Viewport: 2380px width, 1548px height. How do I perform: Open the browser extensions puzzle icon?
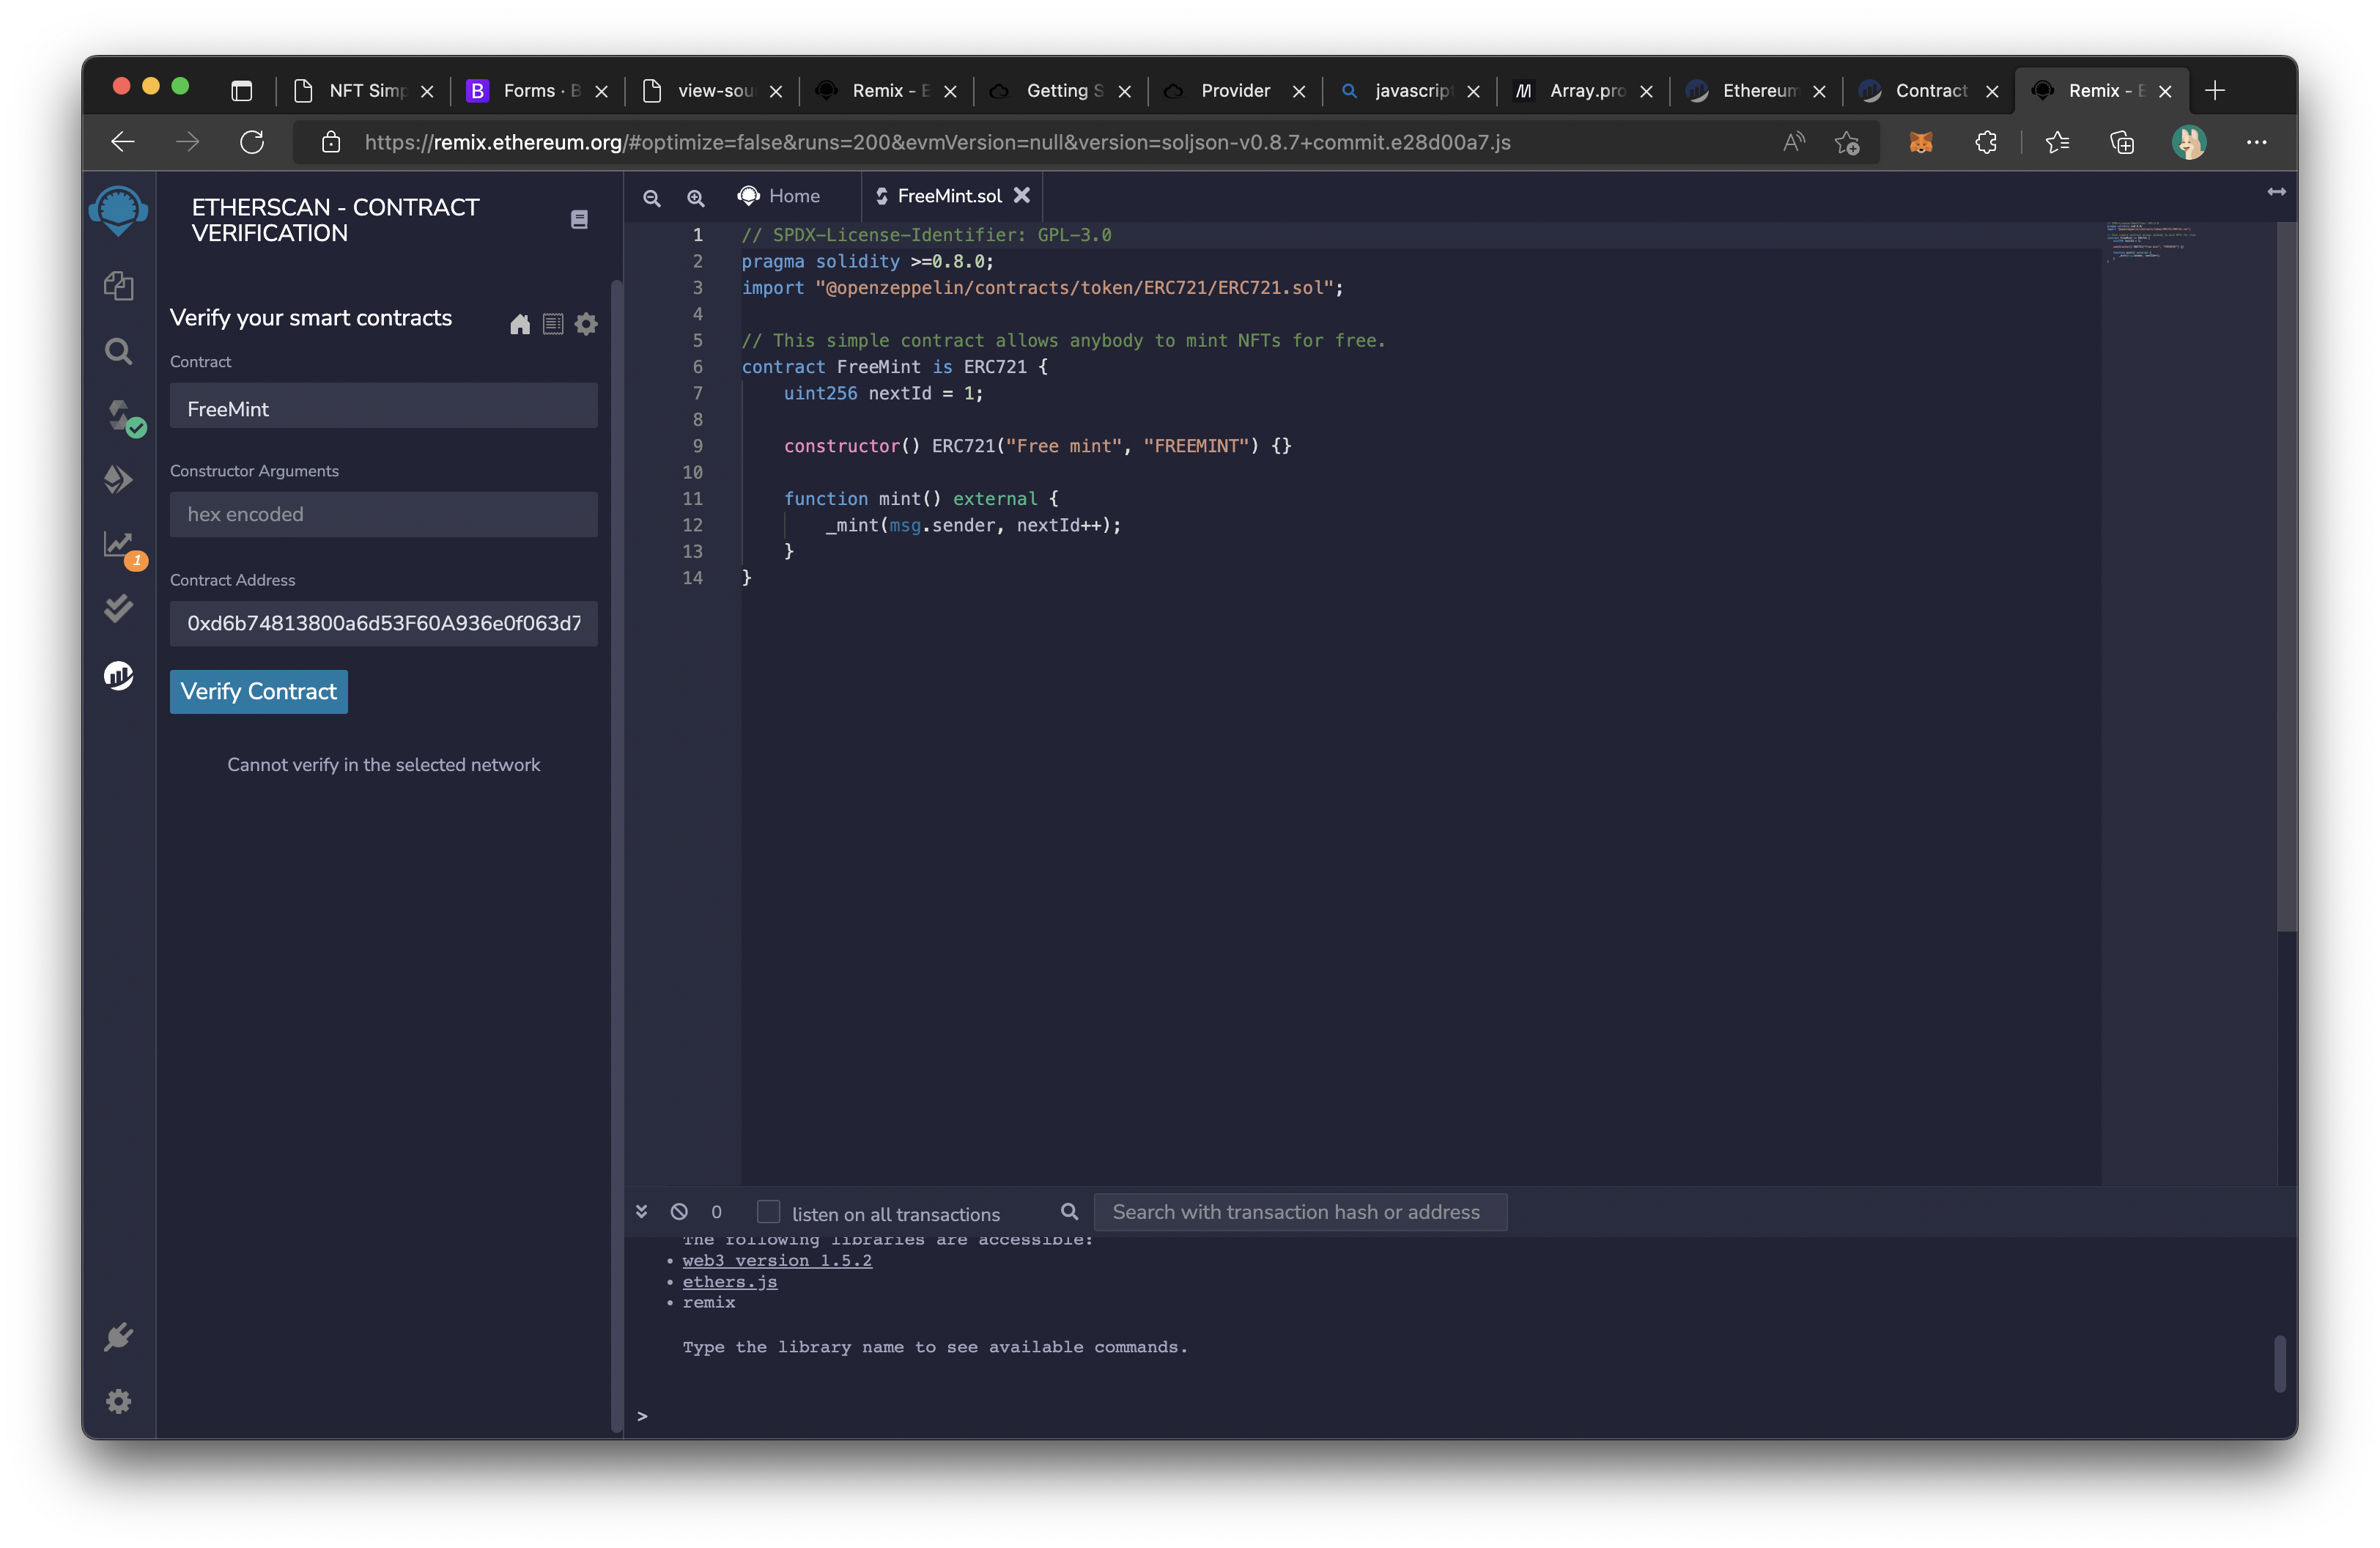pos(1986,143)
